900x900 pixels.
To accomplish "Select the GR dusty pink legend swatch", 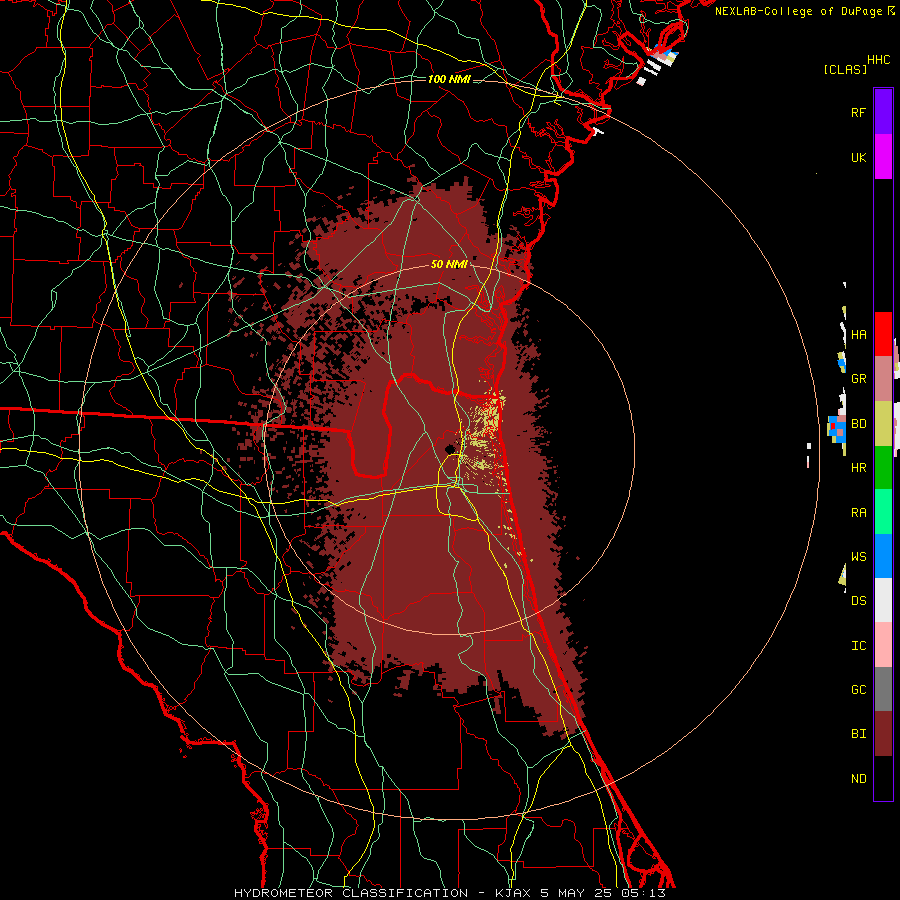I will 883,379.
